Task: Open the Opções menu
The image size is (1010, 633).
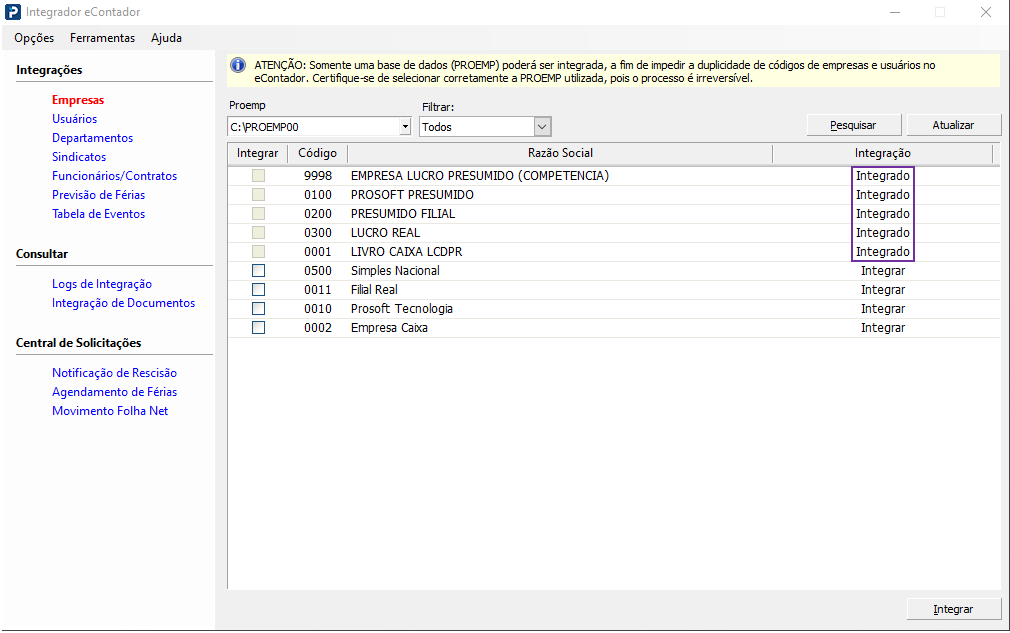Action: [34, 38]
